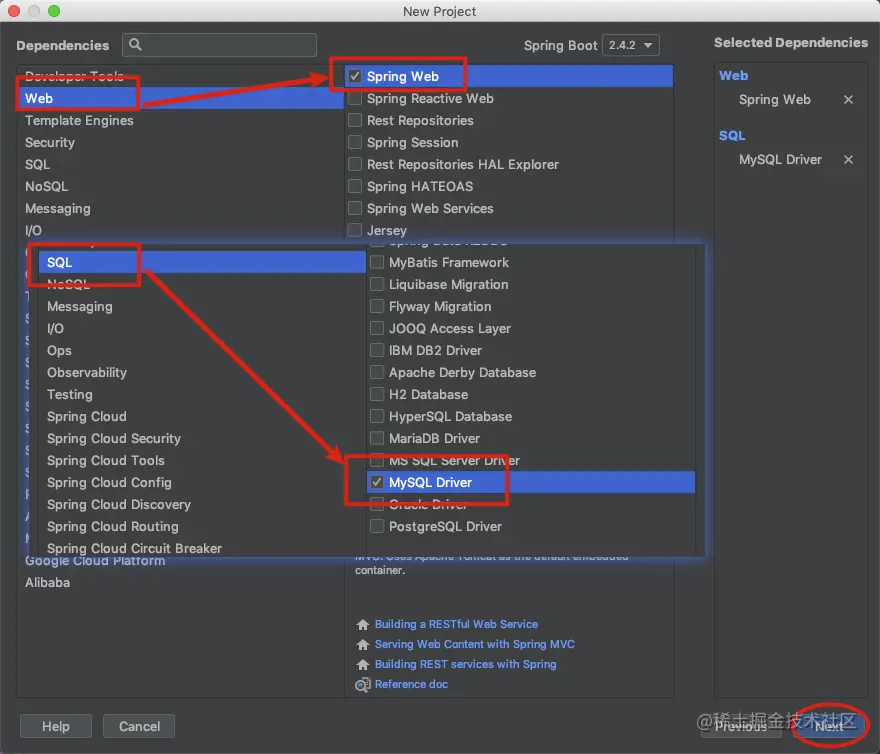
Task: Select the Observability category
Action: 87,372
